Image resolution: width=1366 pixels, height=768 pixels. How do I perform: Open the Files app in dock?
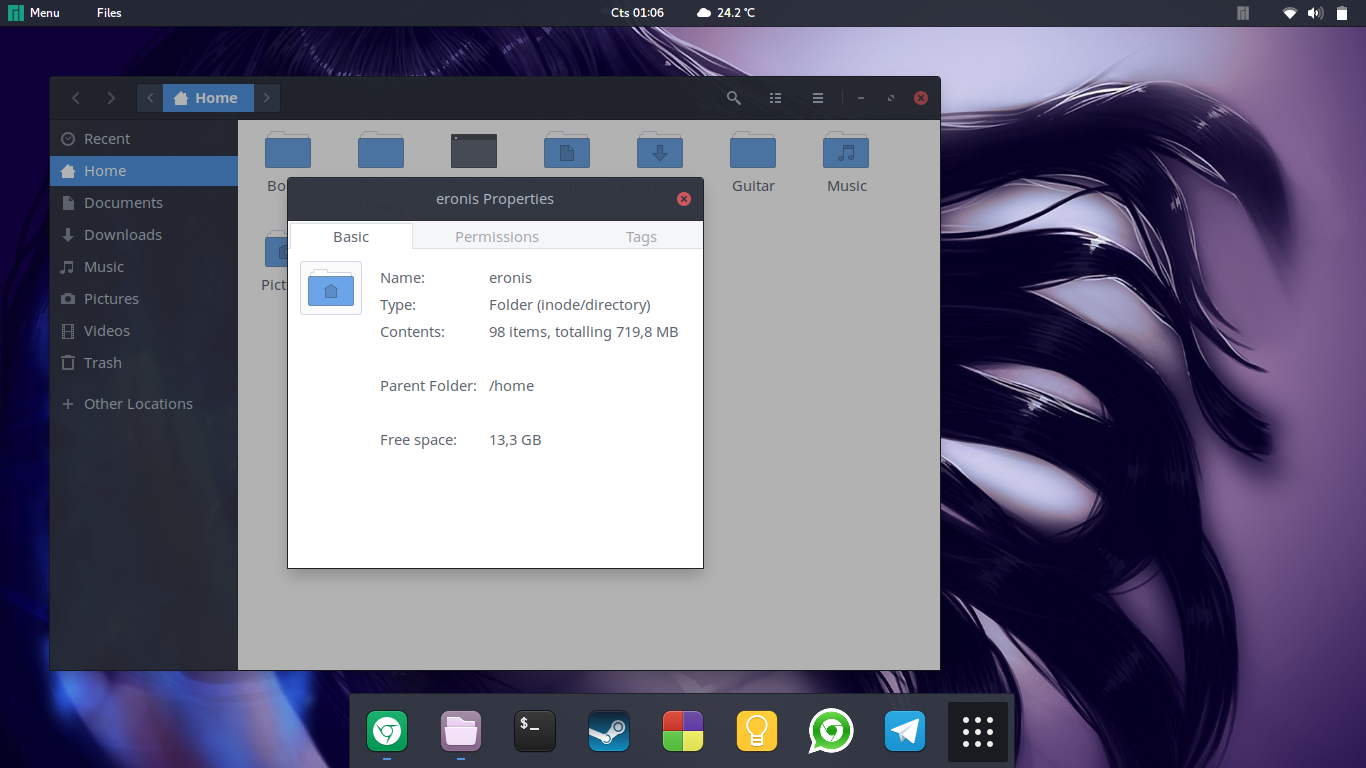461,733
